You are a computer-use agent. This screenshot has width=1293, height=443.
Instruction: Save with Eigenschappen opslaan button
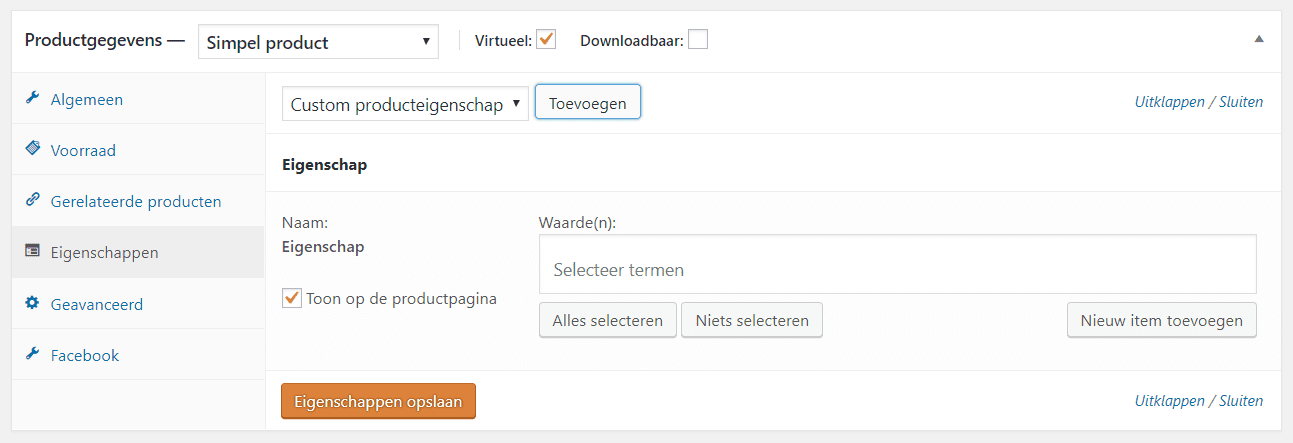379,401
